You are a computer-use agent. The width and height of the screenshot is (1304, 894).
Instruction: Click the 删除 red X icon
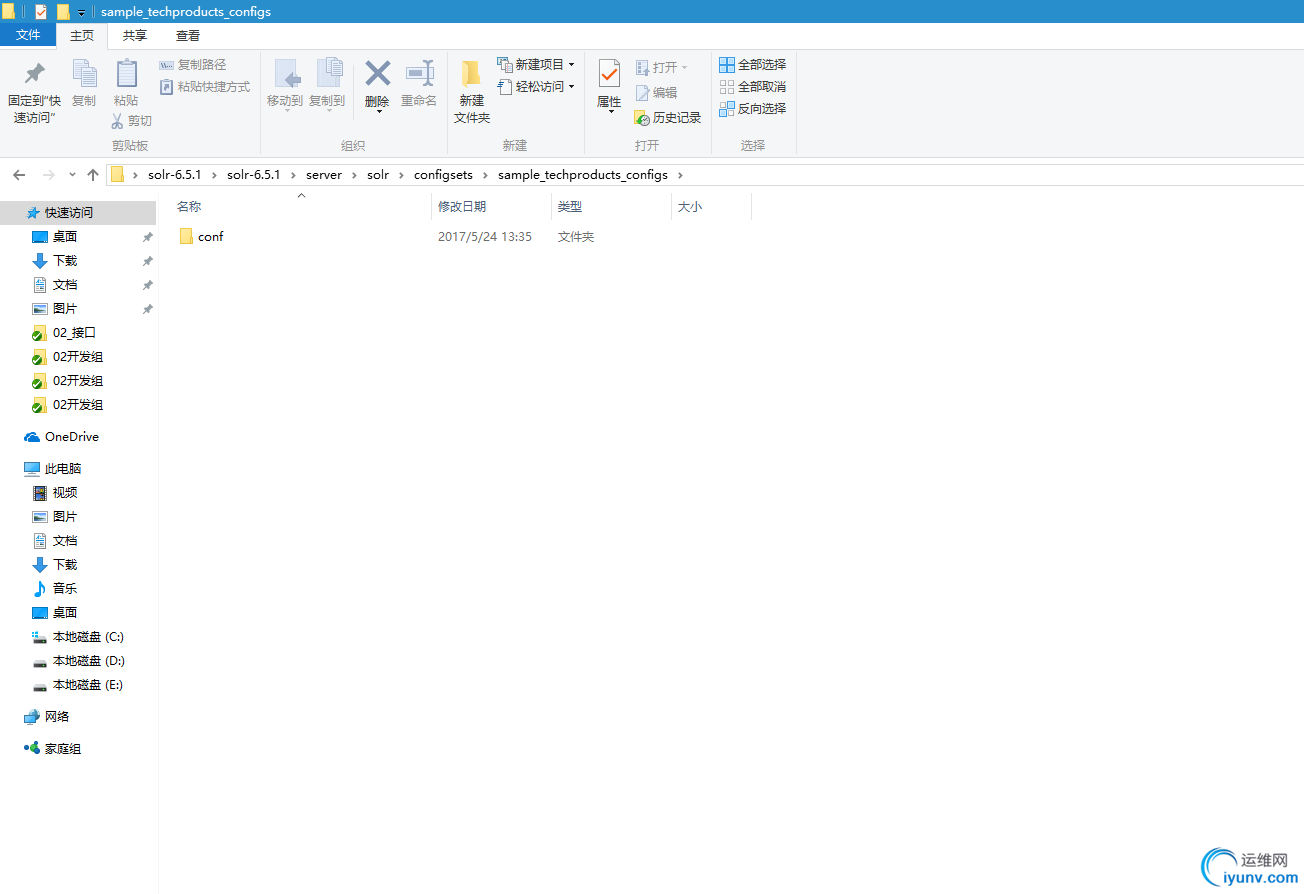(x=377, y=73)
